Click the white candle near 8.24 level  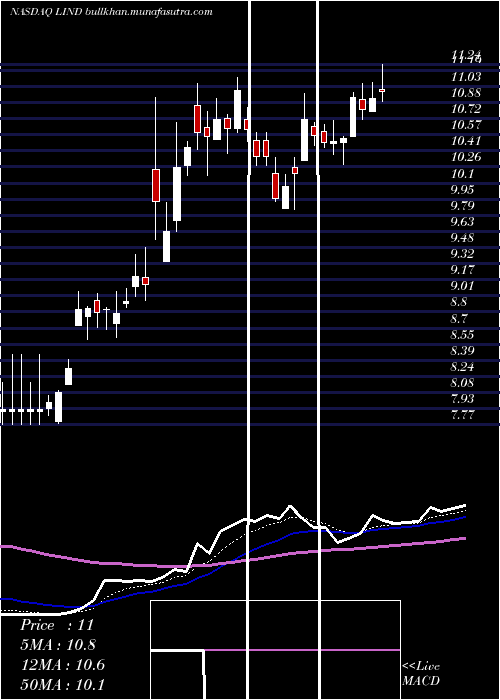(x=68, y=376)
